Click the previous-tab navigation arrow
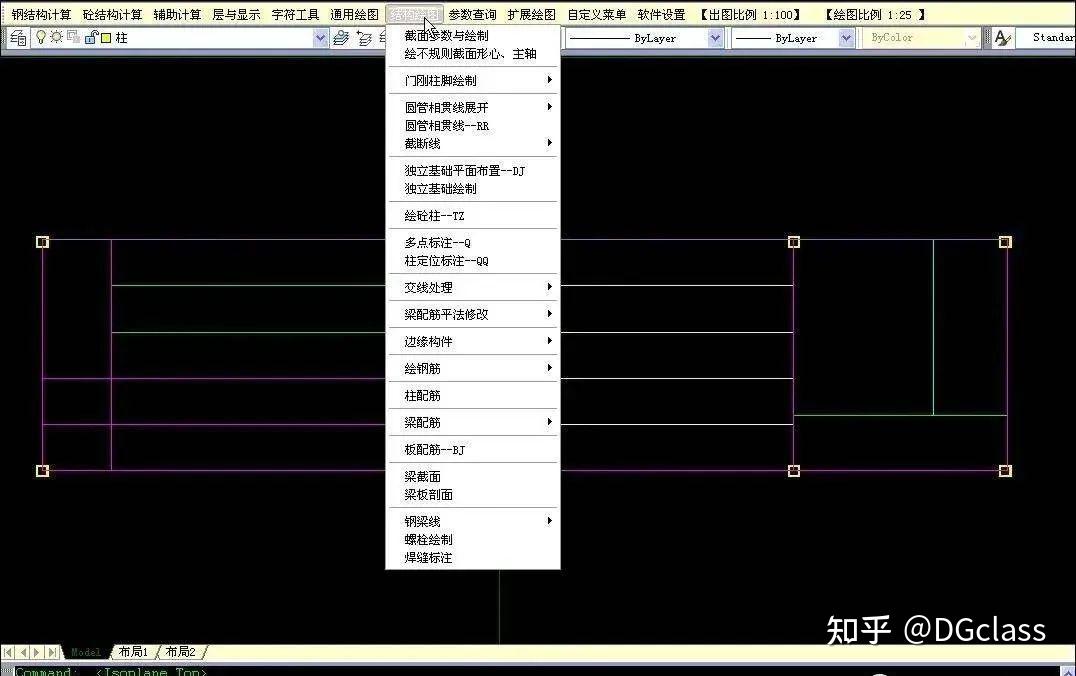The height and width of the screenshot is (676, 1076). pyautogui.click(x=23, y=652)
